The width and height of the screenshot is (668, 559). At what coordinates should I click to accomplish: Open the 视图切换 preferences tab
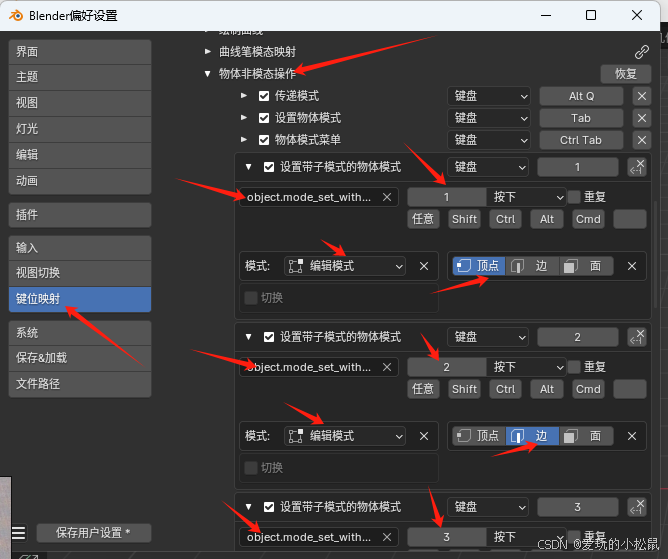80,273
